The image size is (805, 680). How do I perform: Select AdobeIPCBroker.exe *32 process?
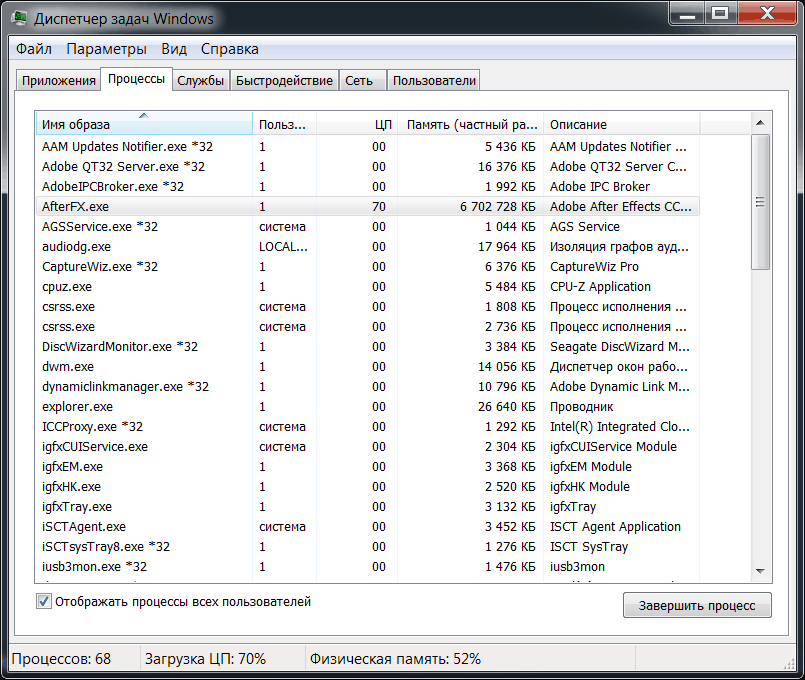[368, 186]
